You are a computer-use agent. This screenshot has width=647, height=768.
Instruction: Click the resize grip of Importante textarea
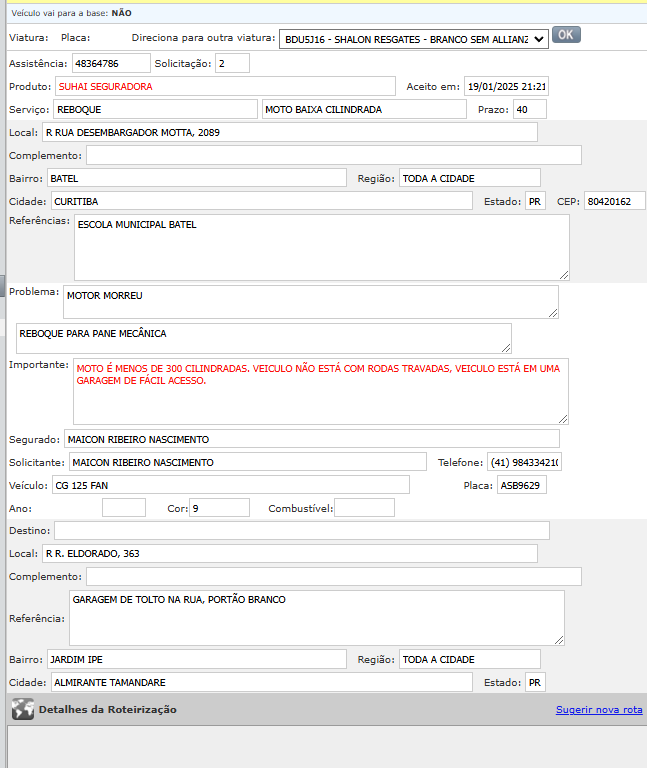coord(563,419)
